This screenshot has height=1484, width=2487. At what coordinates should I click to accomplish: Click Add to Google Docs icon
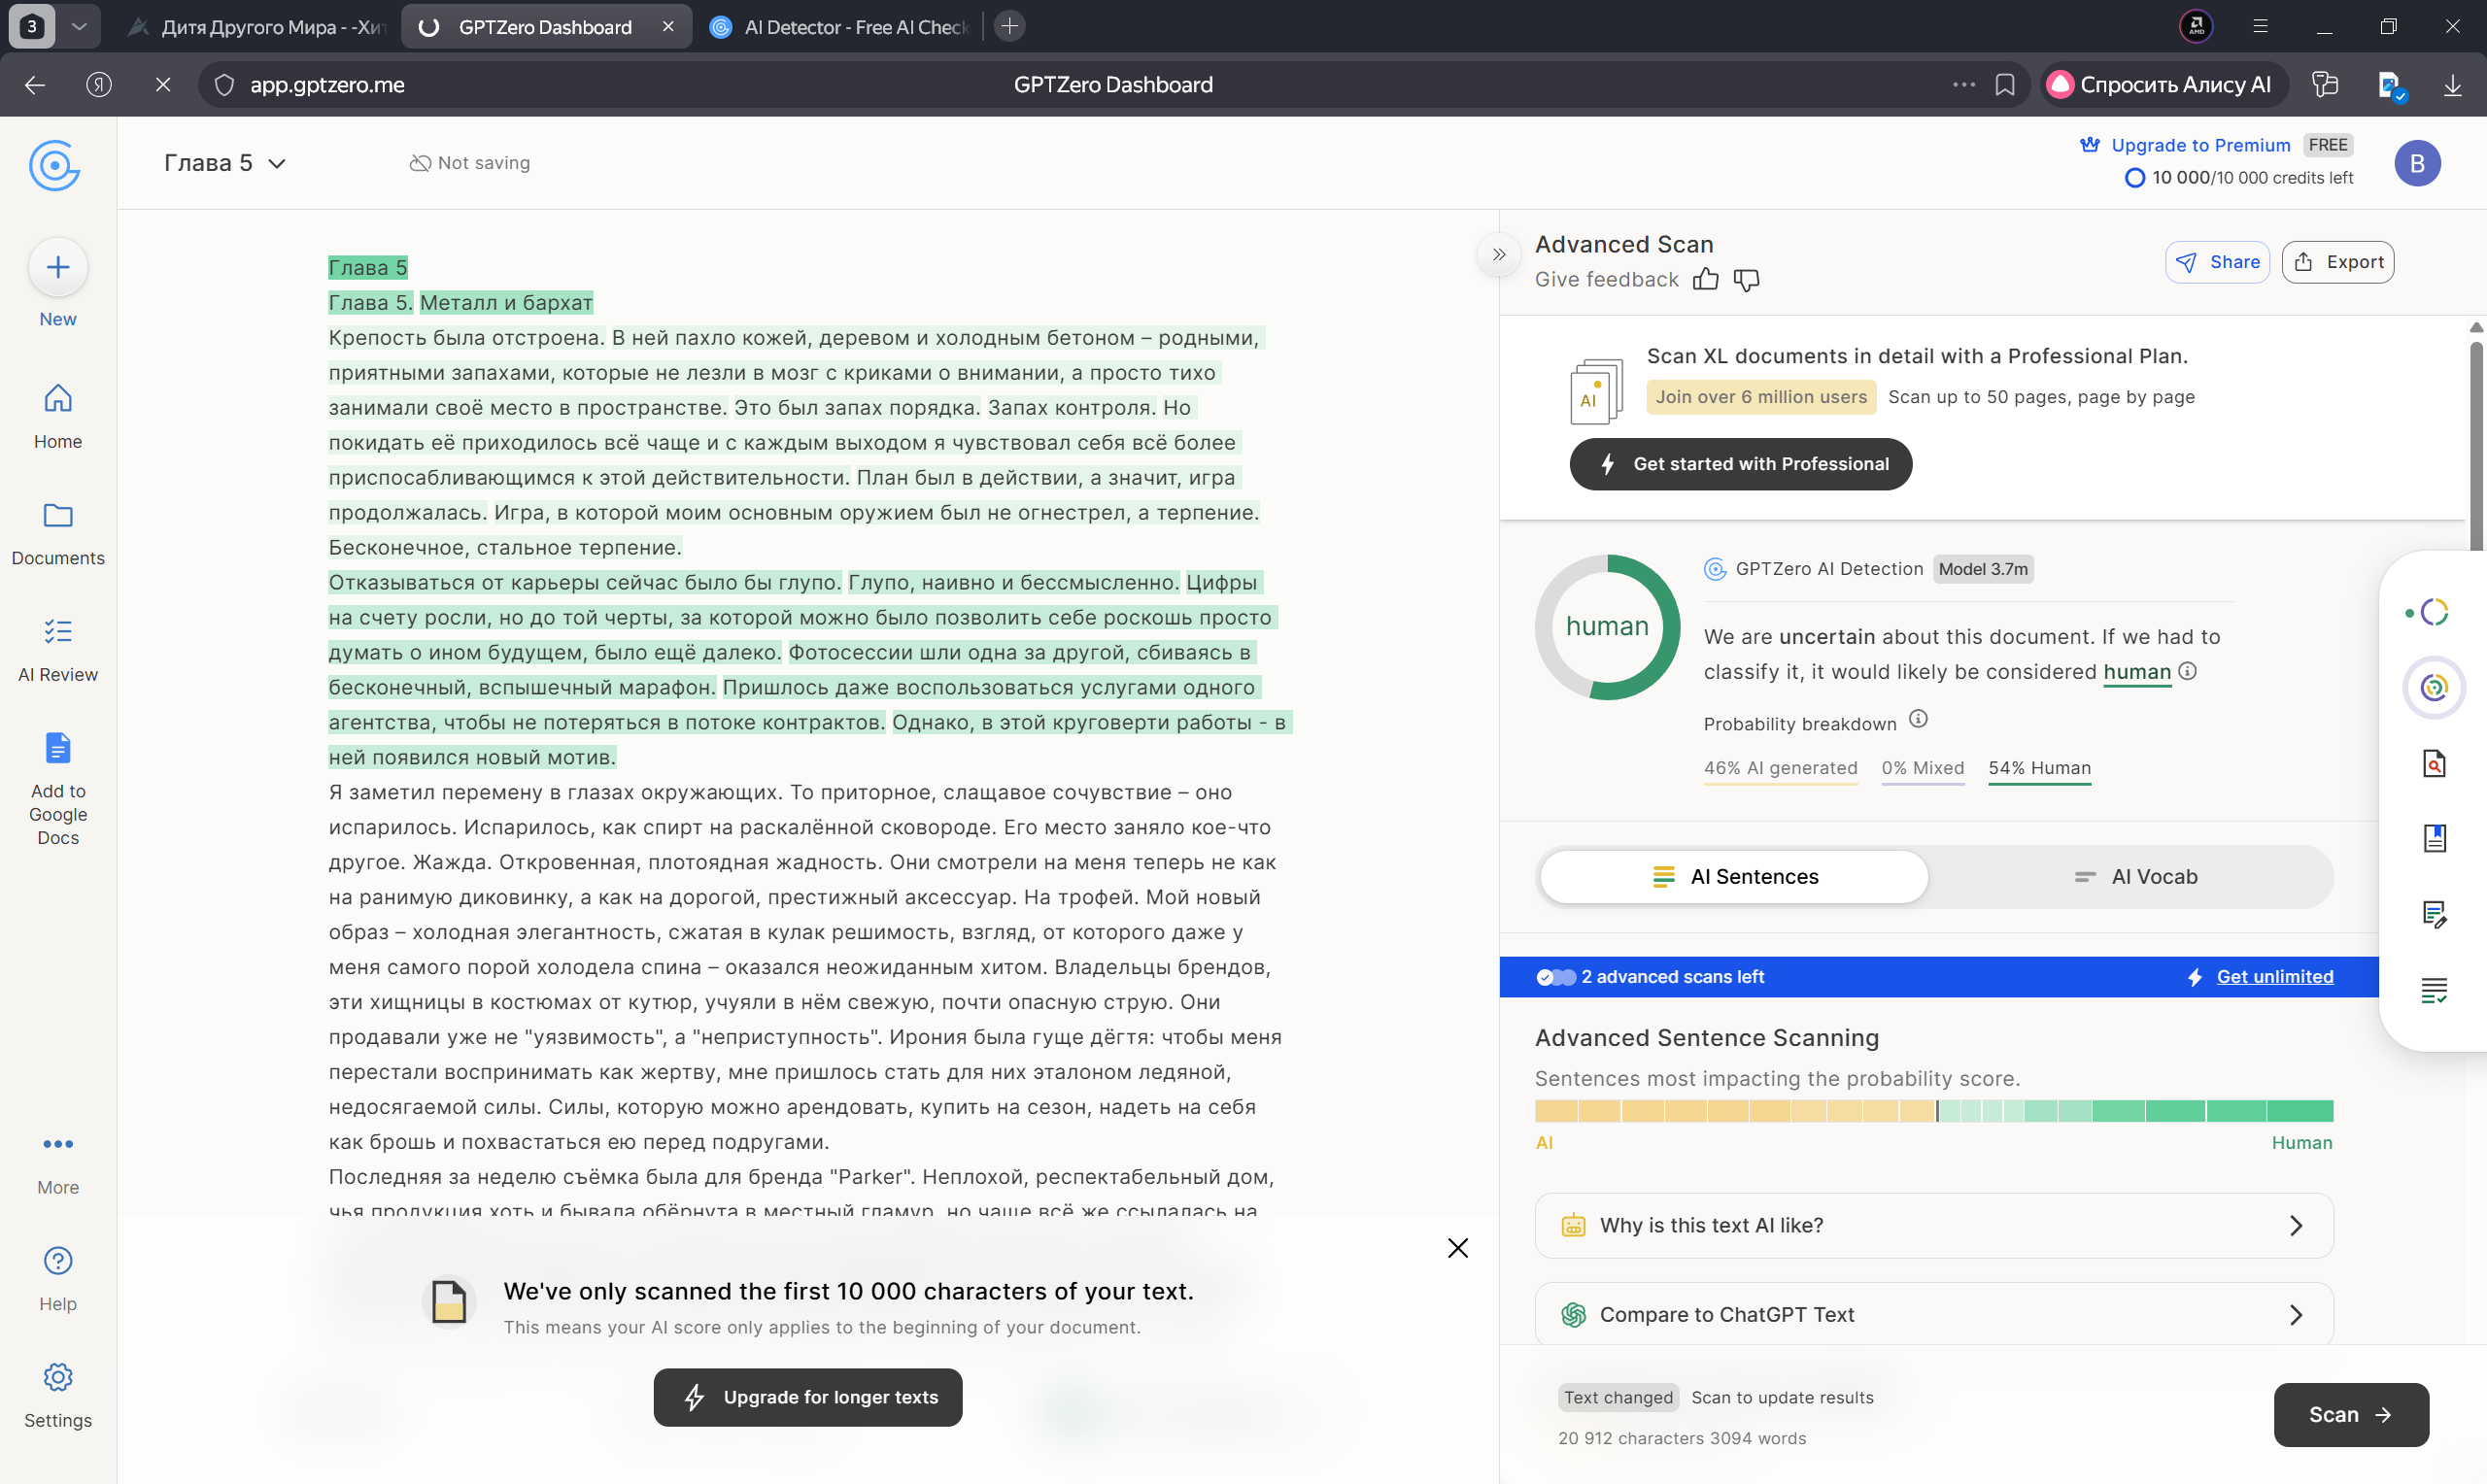[x=58, y=748]
